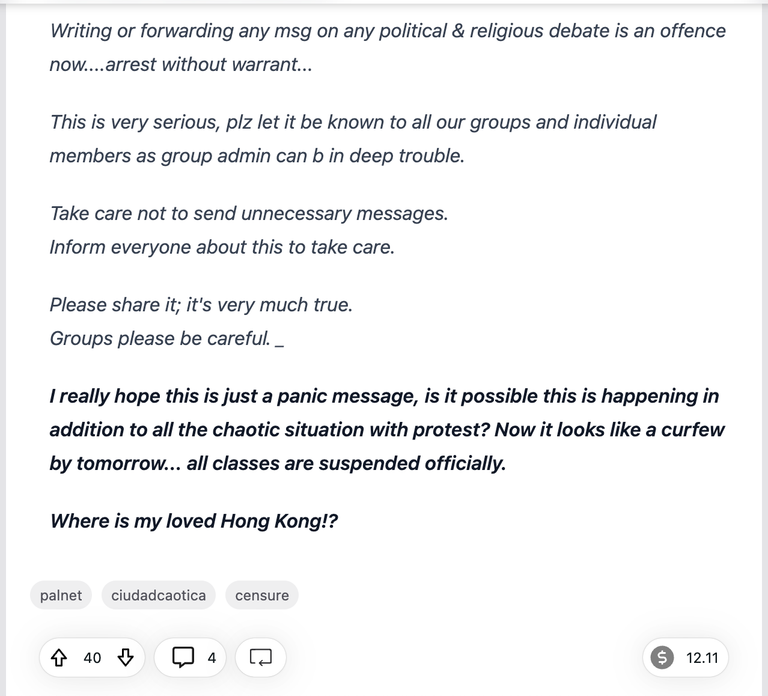
Task: Upvote the post with the up arrow
Action: (x=59, y=657)
